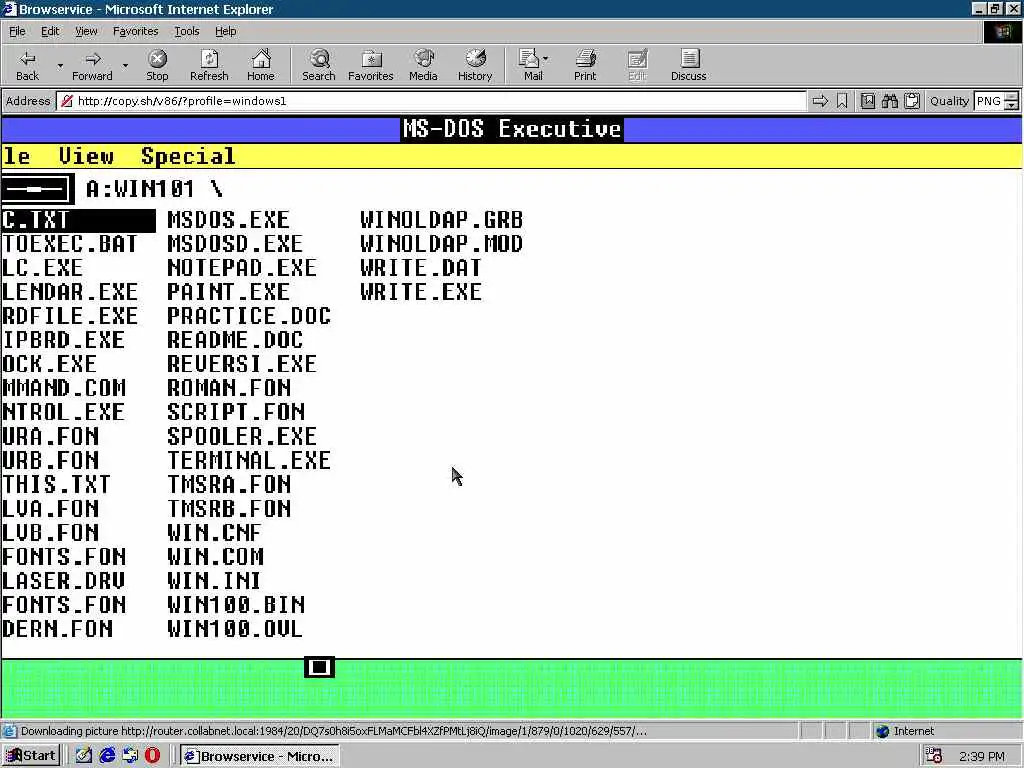Show the History pane
This screenshot has height=768, width=1024.
[x=475, y=65]
